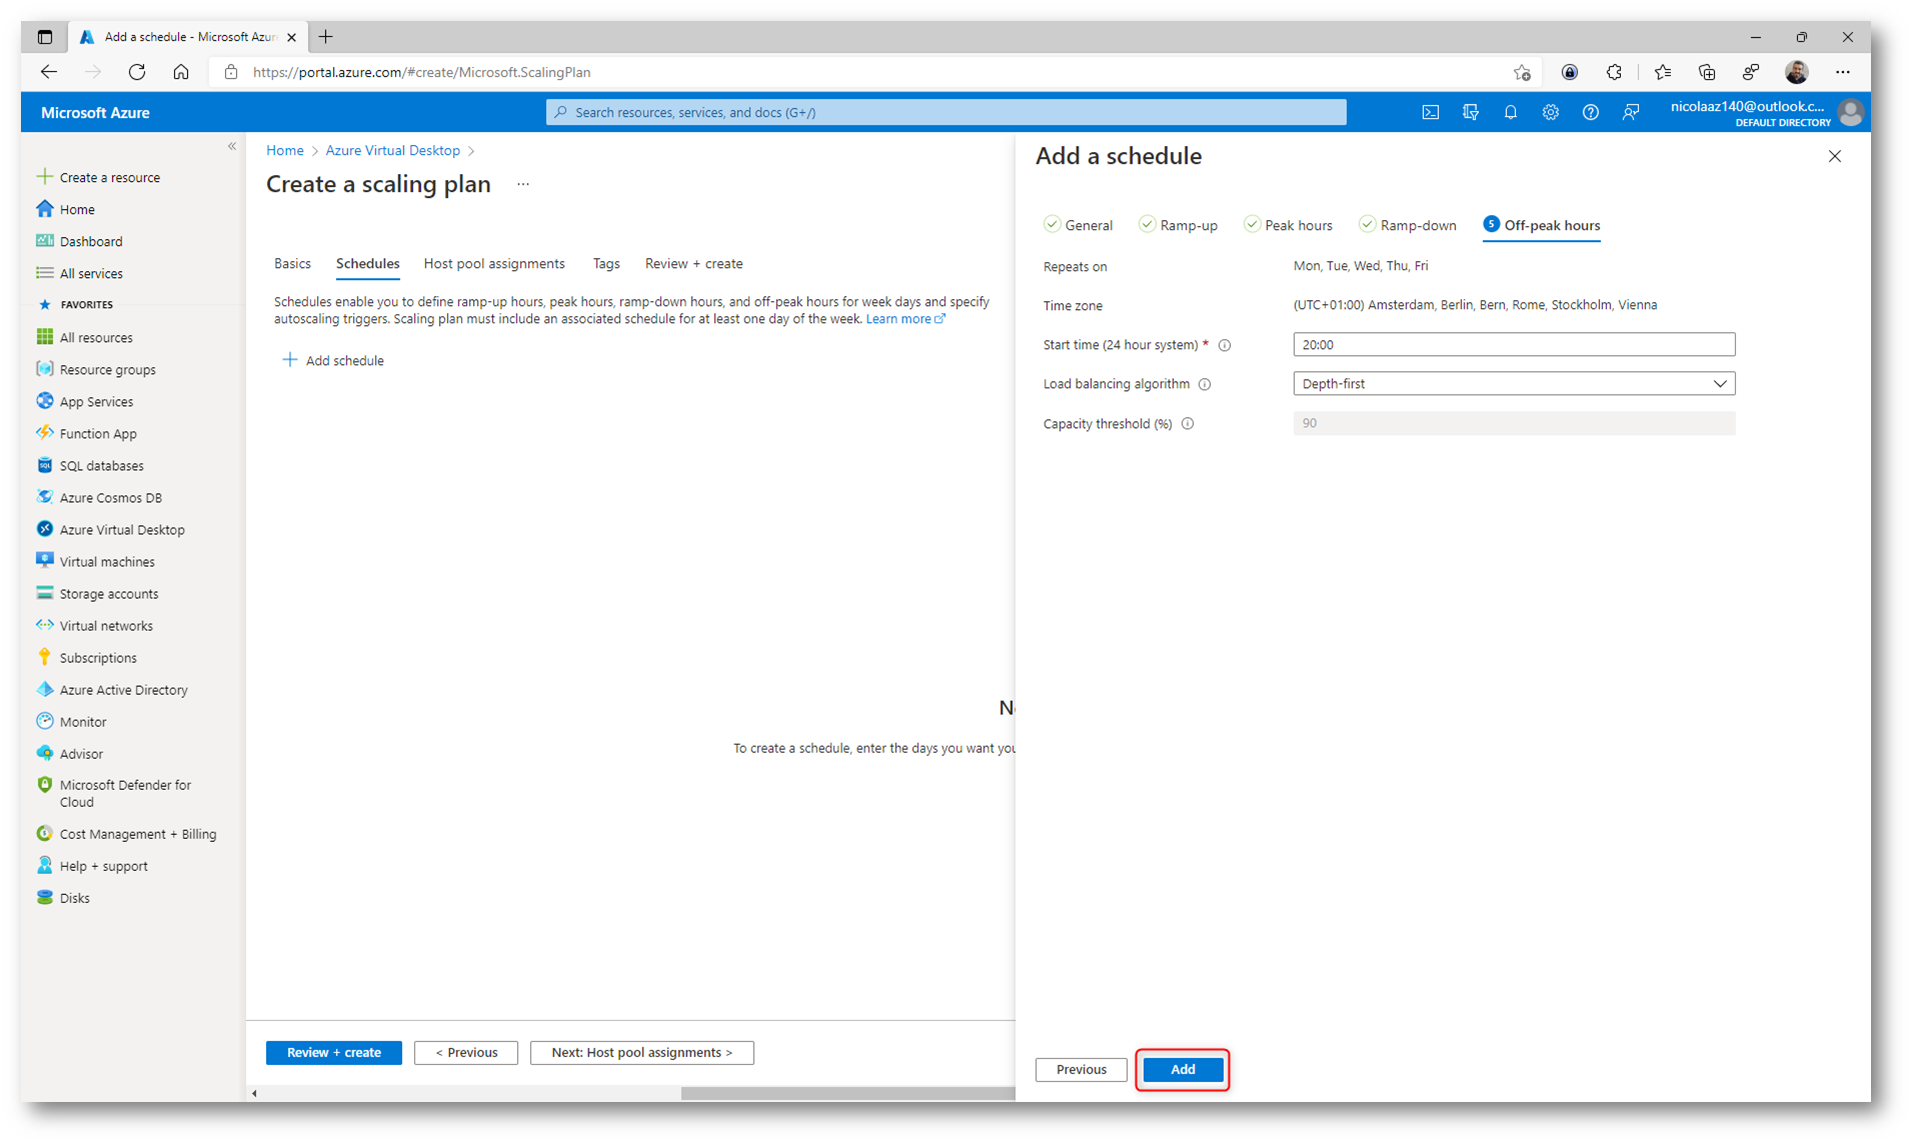Open the scaling plan ellipsis menu
The width and height of the screenshot is (1913, 1144).
[523, 184]
